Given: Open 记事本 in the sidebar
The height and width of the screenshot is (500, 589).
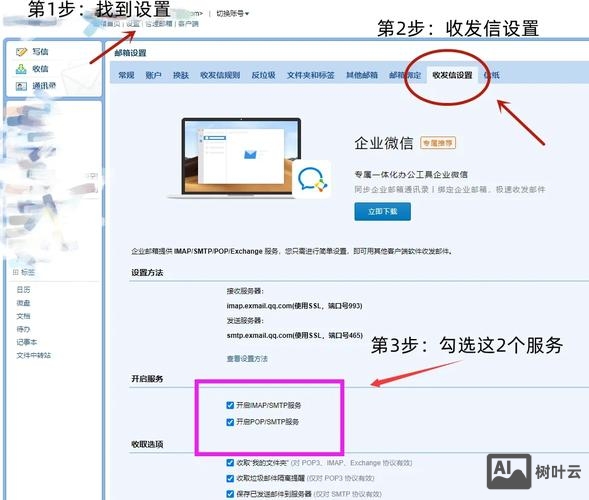Looking at the screenshot, I should [27, 342].
